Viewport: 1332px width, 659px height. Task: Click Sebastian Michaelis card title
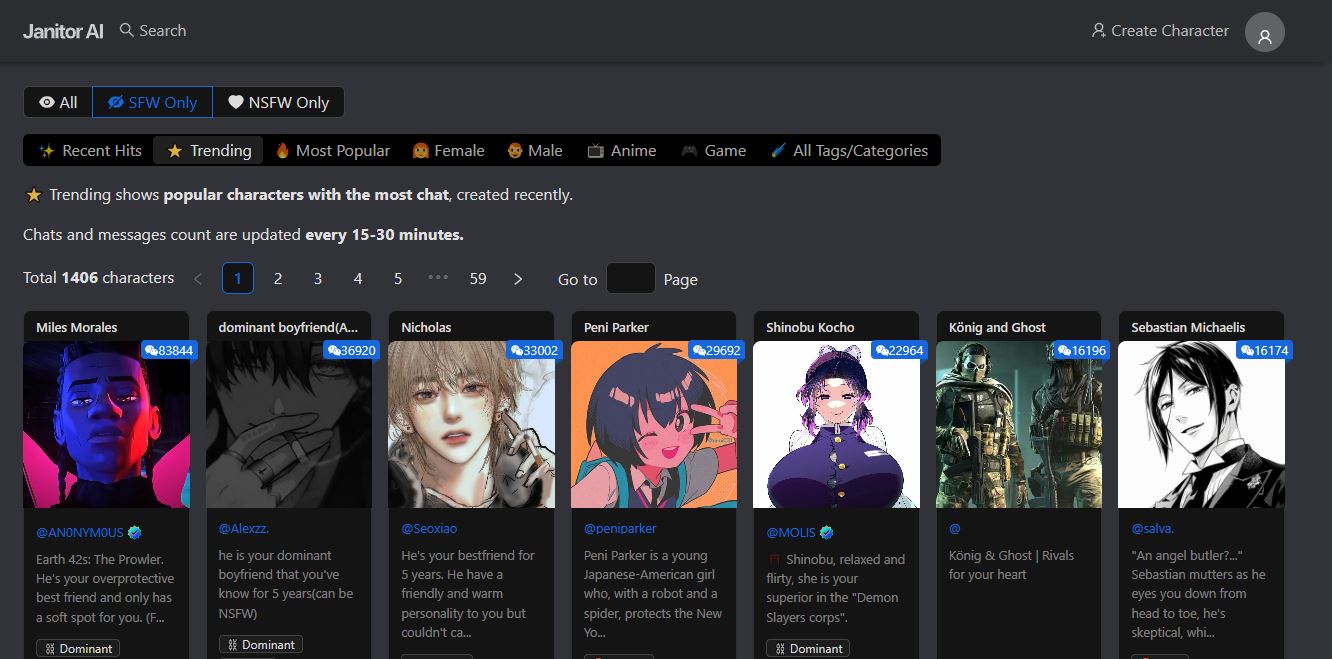point(1188,327)
